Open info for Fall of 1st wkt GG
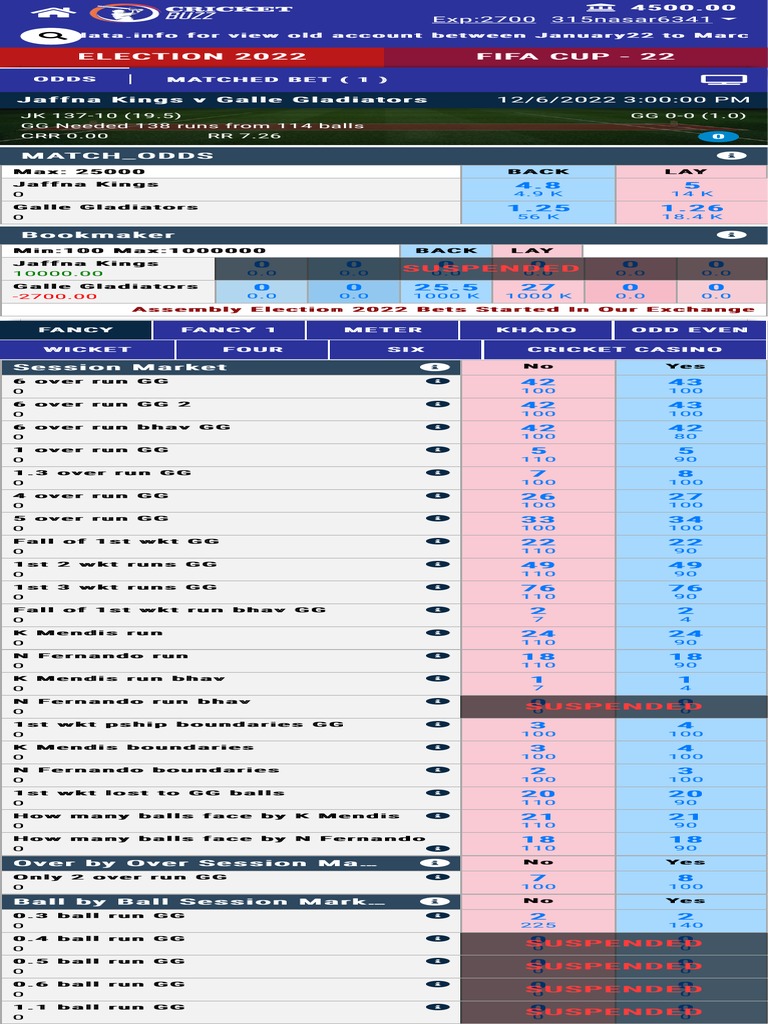Image resolution: width=768 pixels, height=1024 pixels. point(438,541)
